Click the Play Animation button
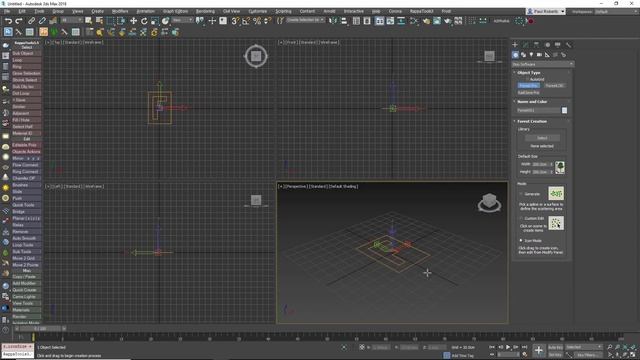Image resolution: width=640 pixels, height=360 pixels. click(x=508, y=347)
